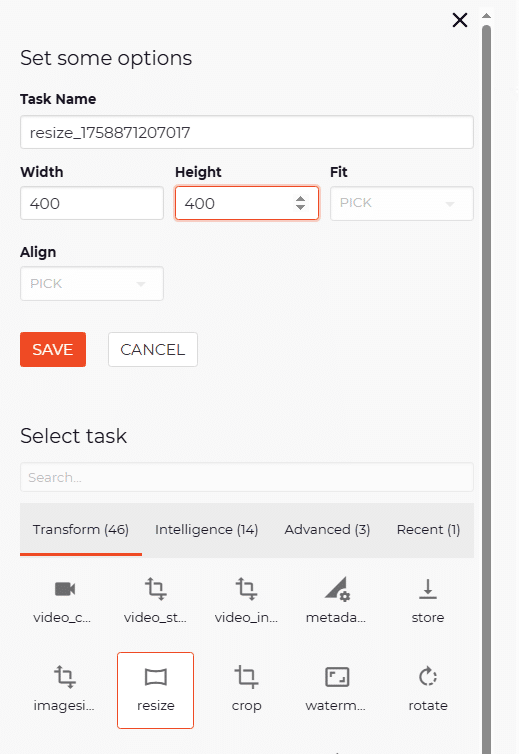
Task: Select the rotate task icon
Action: (428, 677)
